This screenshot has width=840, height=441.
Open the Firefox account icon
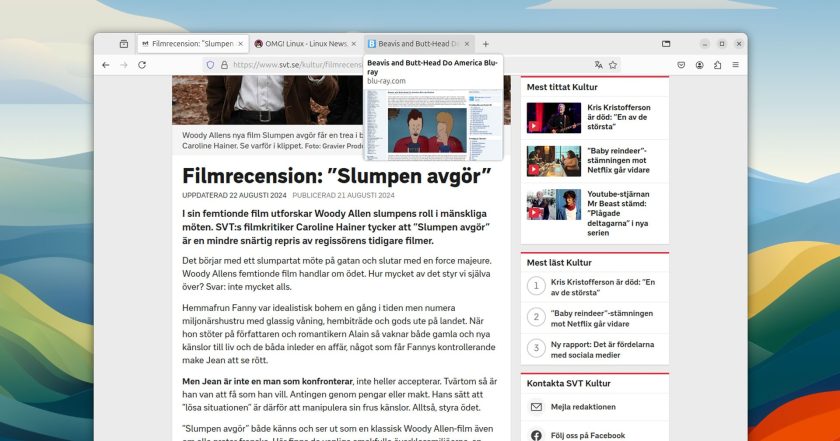pyautogui.click(x=700, y=65)
